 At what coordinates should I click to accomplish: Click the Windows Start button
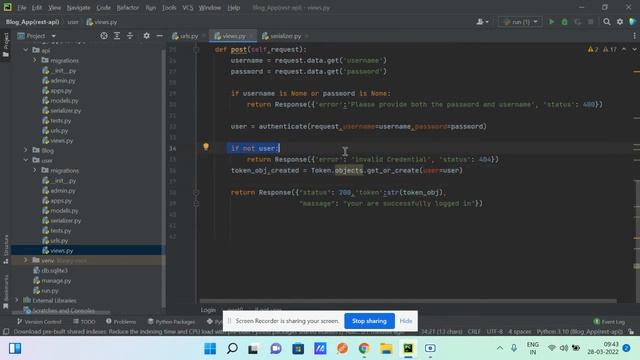point(210,349)
